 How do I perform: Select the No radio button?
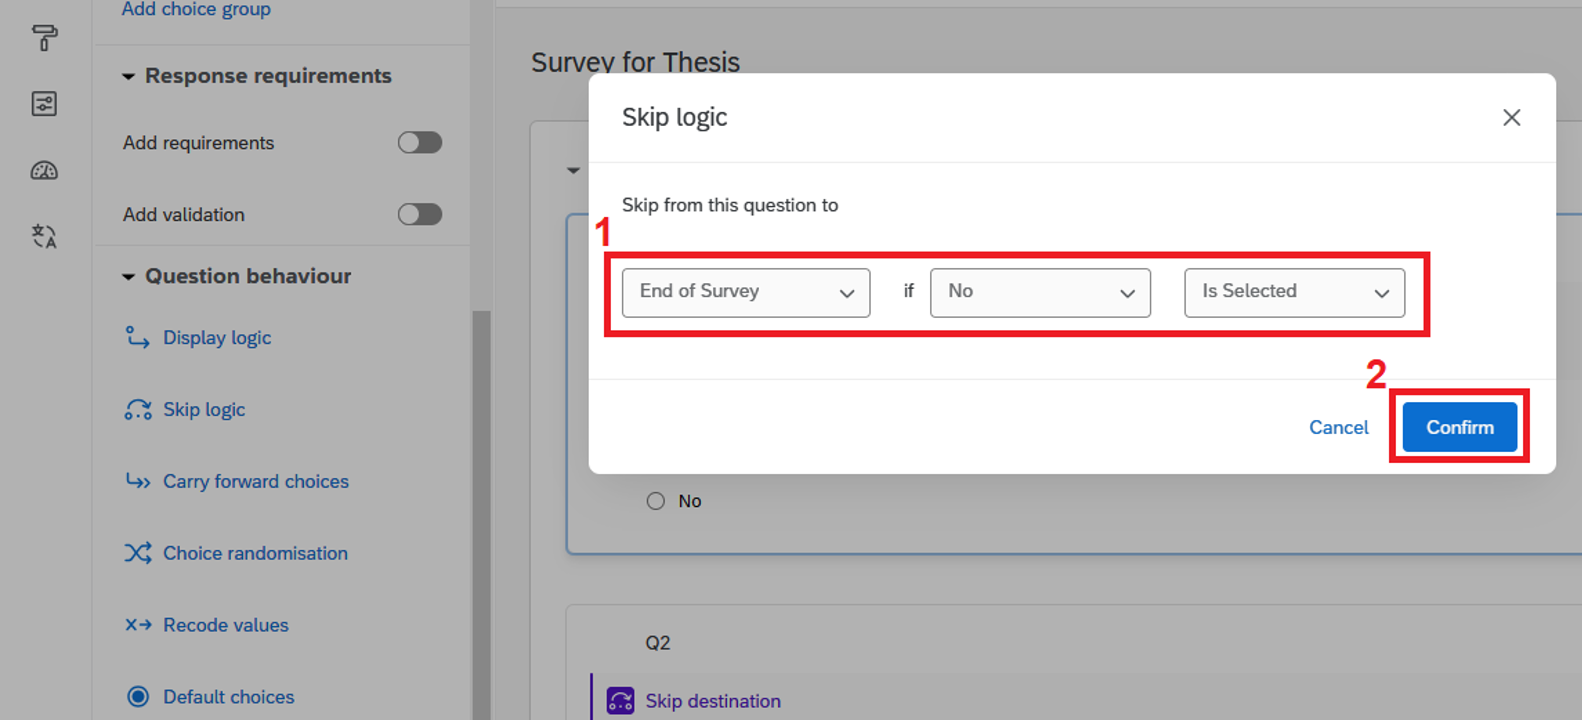(x=655, y=501)
